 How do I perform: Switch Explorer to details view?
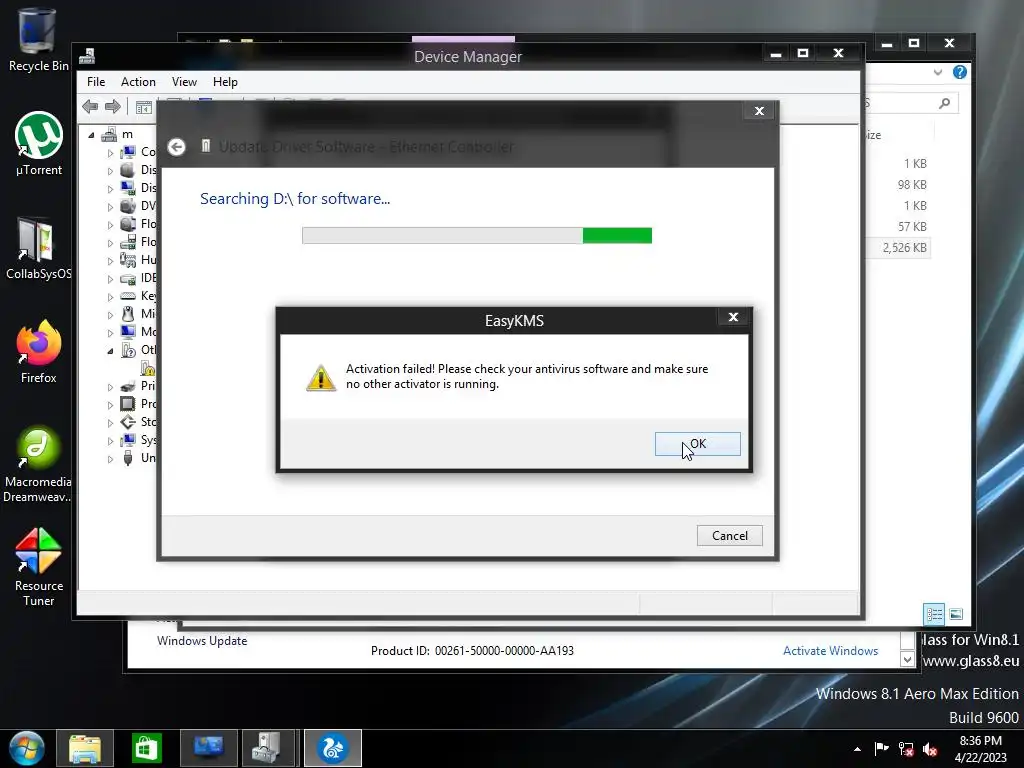click(x=934, y=614)
